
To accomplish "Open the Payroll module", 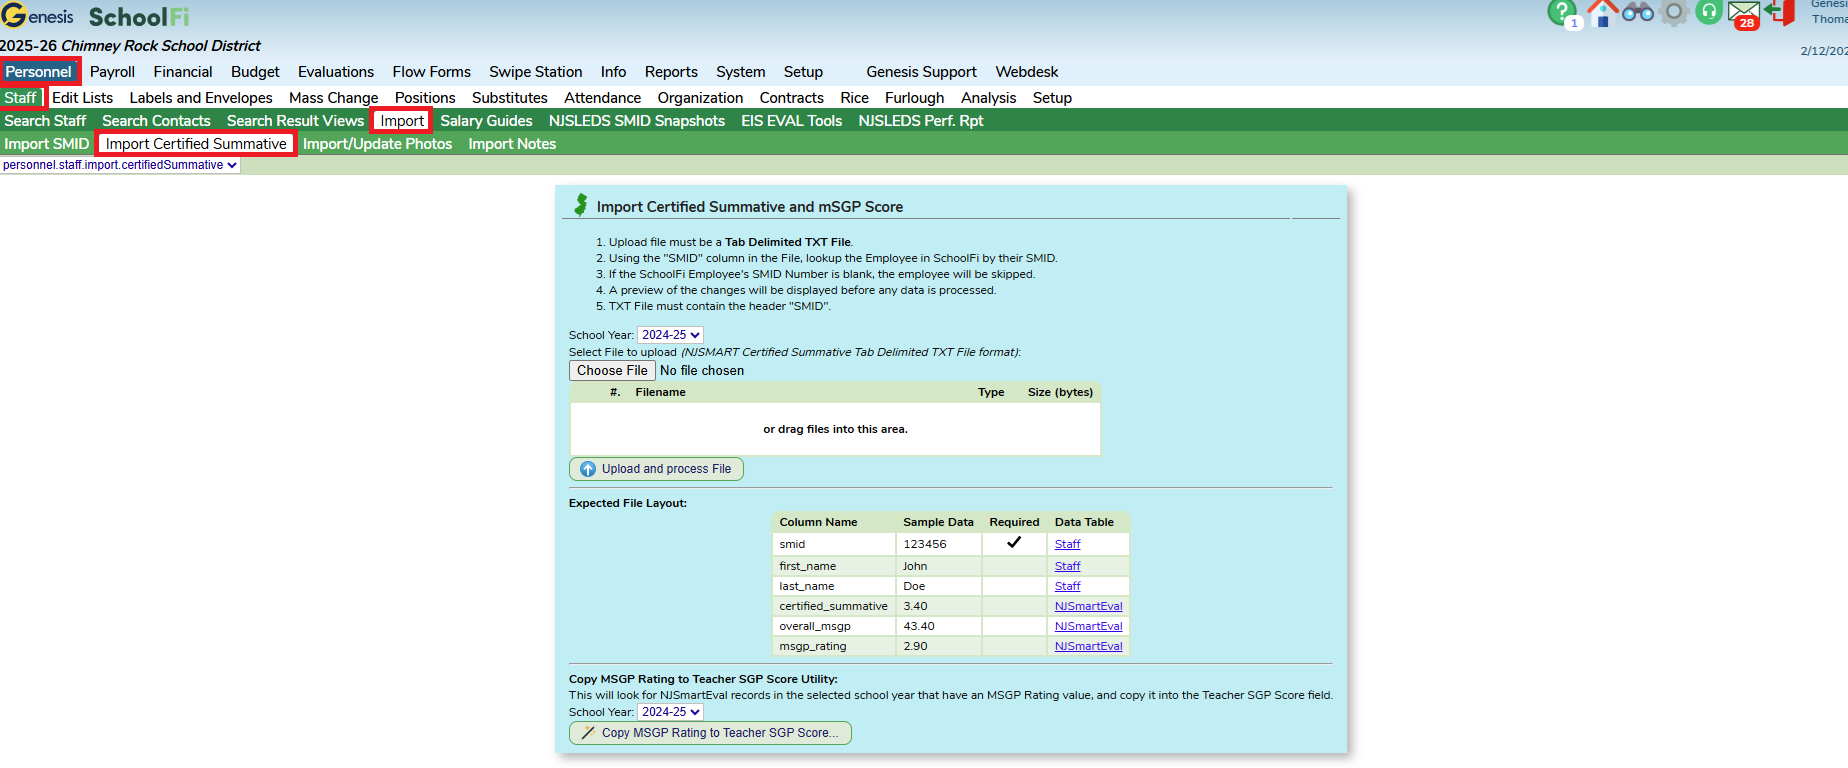I will 112,72.
